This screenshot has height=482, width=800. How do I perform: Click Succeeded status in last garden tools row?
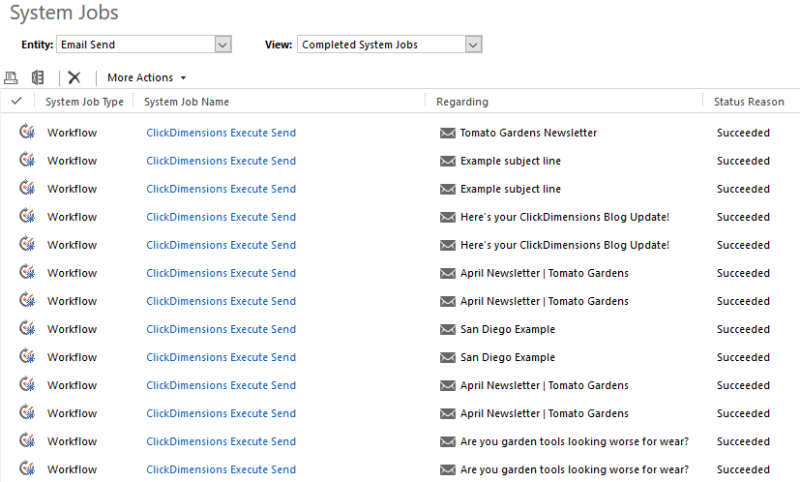[x=743, y=469]
